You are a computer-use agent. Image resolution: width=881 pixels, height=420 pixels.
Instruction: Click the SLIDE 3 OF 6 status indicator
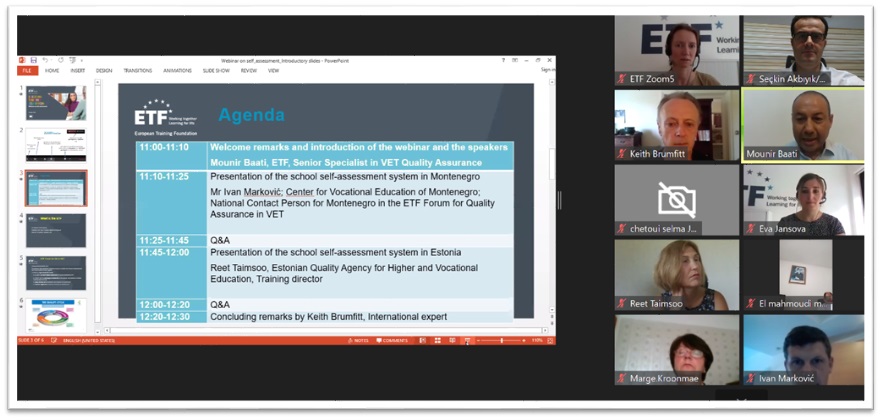tap(33, 340)
